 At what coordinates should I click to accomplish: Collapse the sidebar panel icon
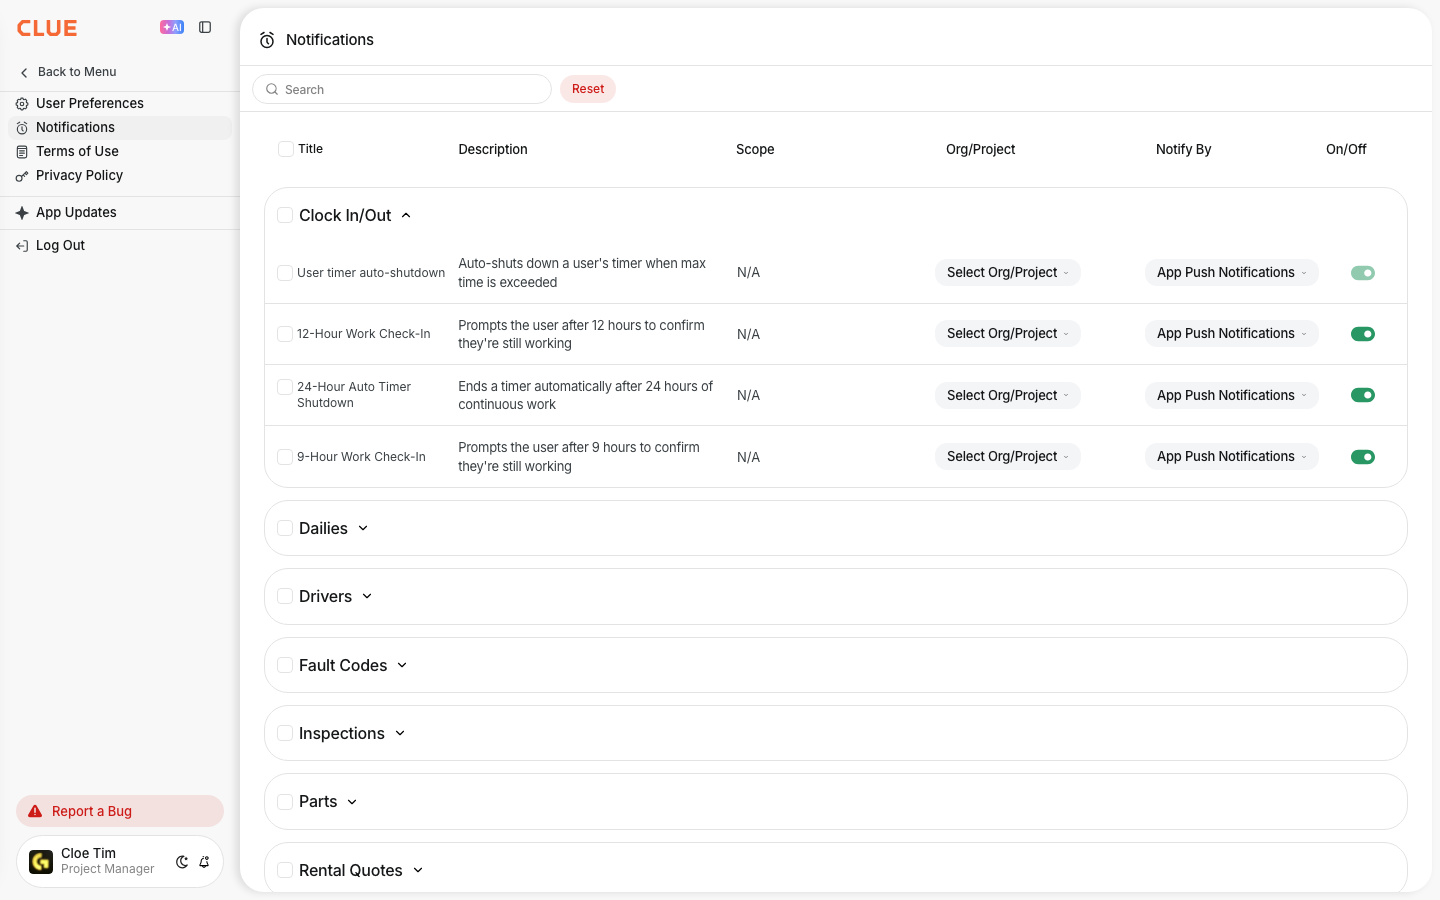click(205, 27)
